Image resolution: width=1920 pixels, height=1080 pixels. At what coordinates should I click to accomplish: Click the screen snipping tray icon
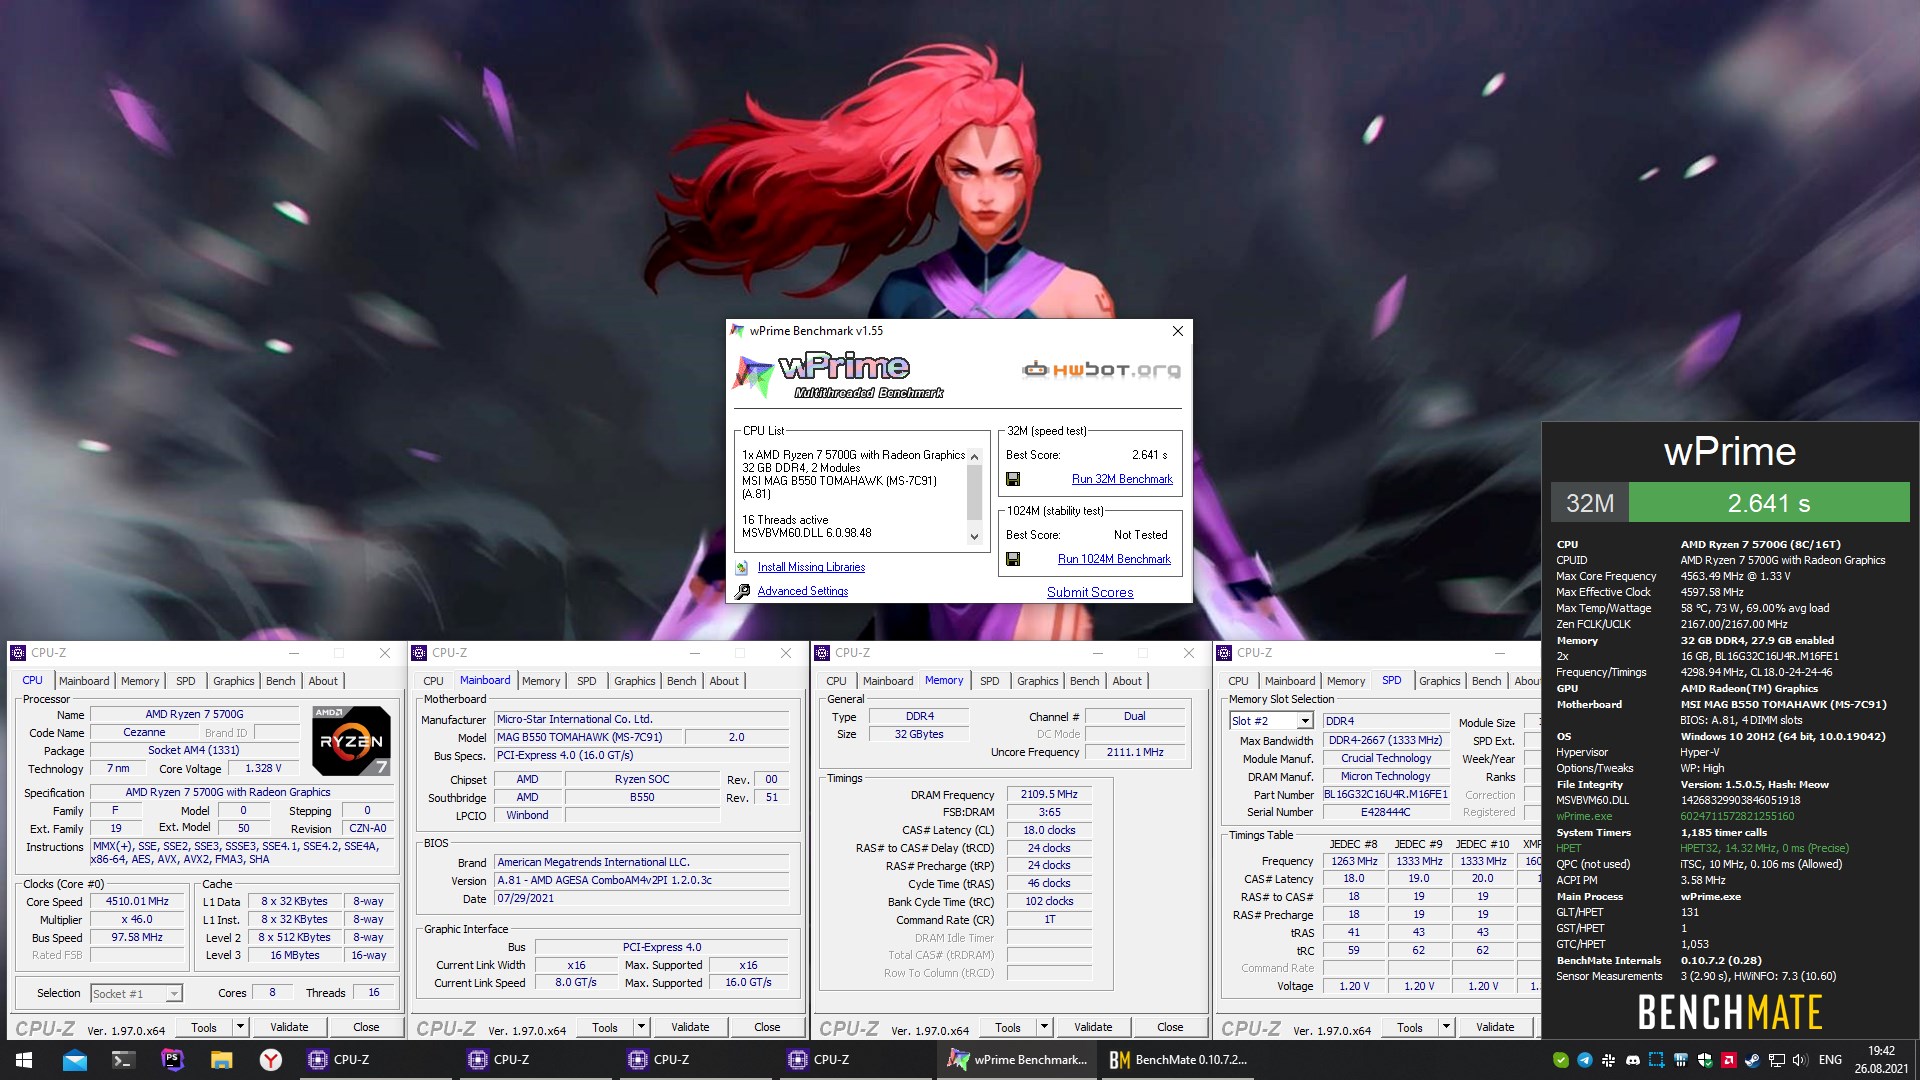[1657, 1060]
